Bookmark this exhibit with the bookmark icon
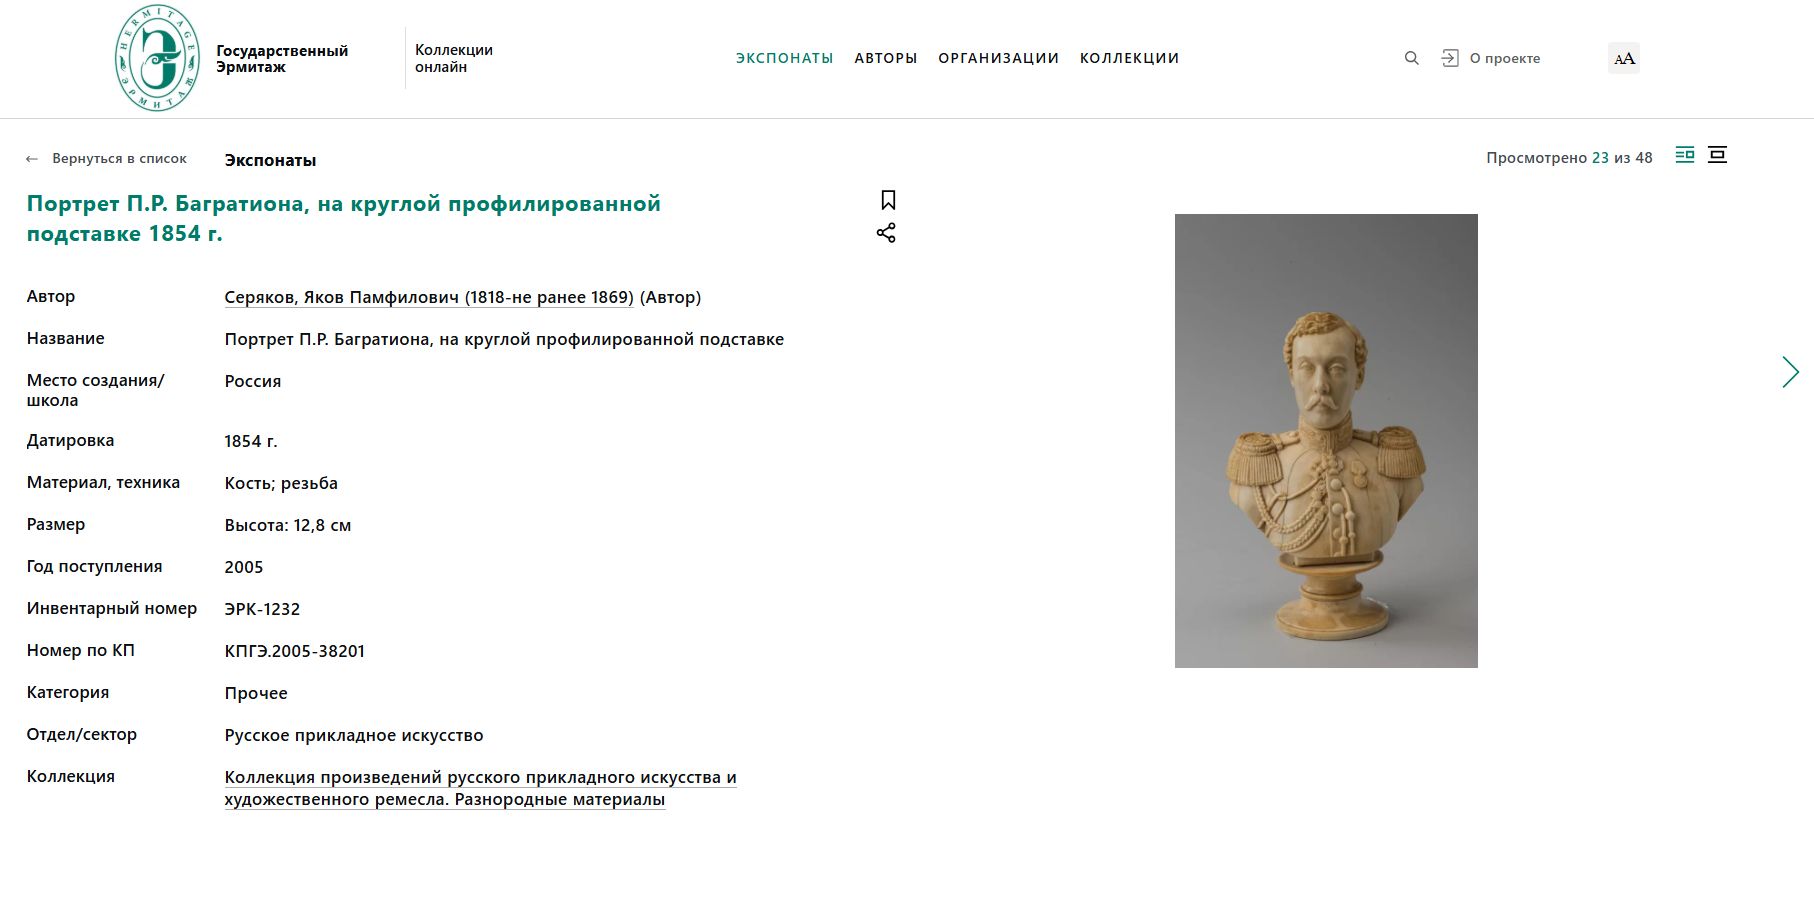The width and height of the screenshot is (1814, 908). pyautogui.click(x=888, y=200)
